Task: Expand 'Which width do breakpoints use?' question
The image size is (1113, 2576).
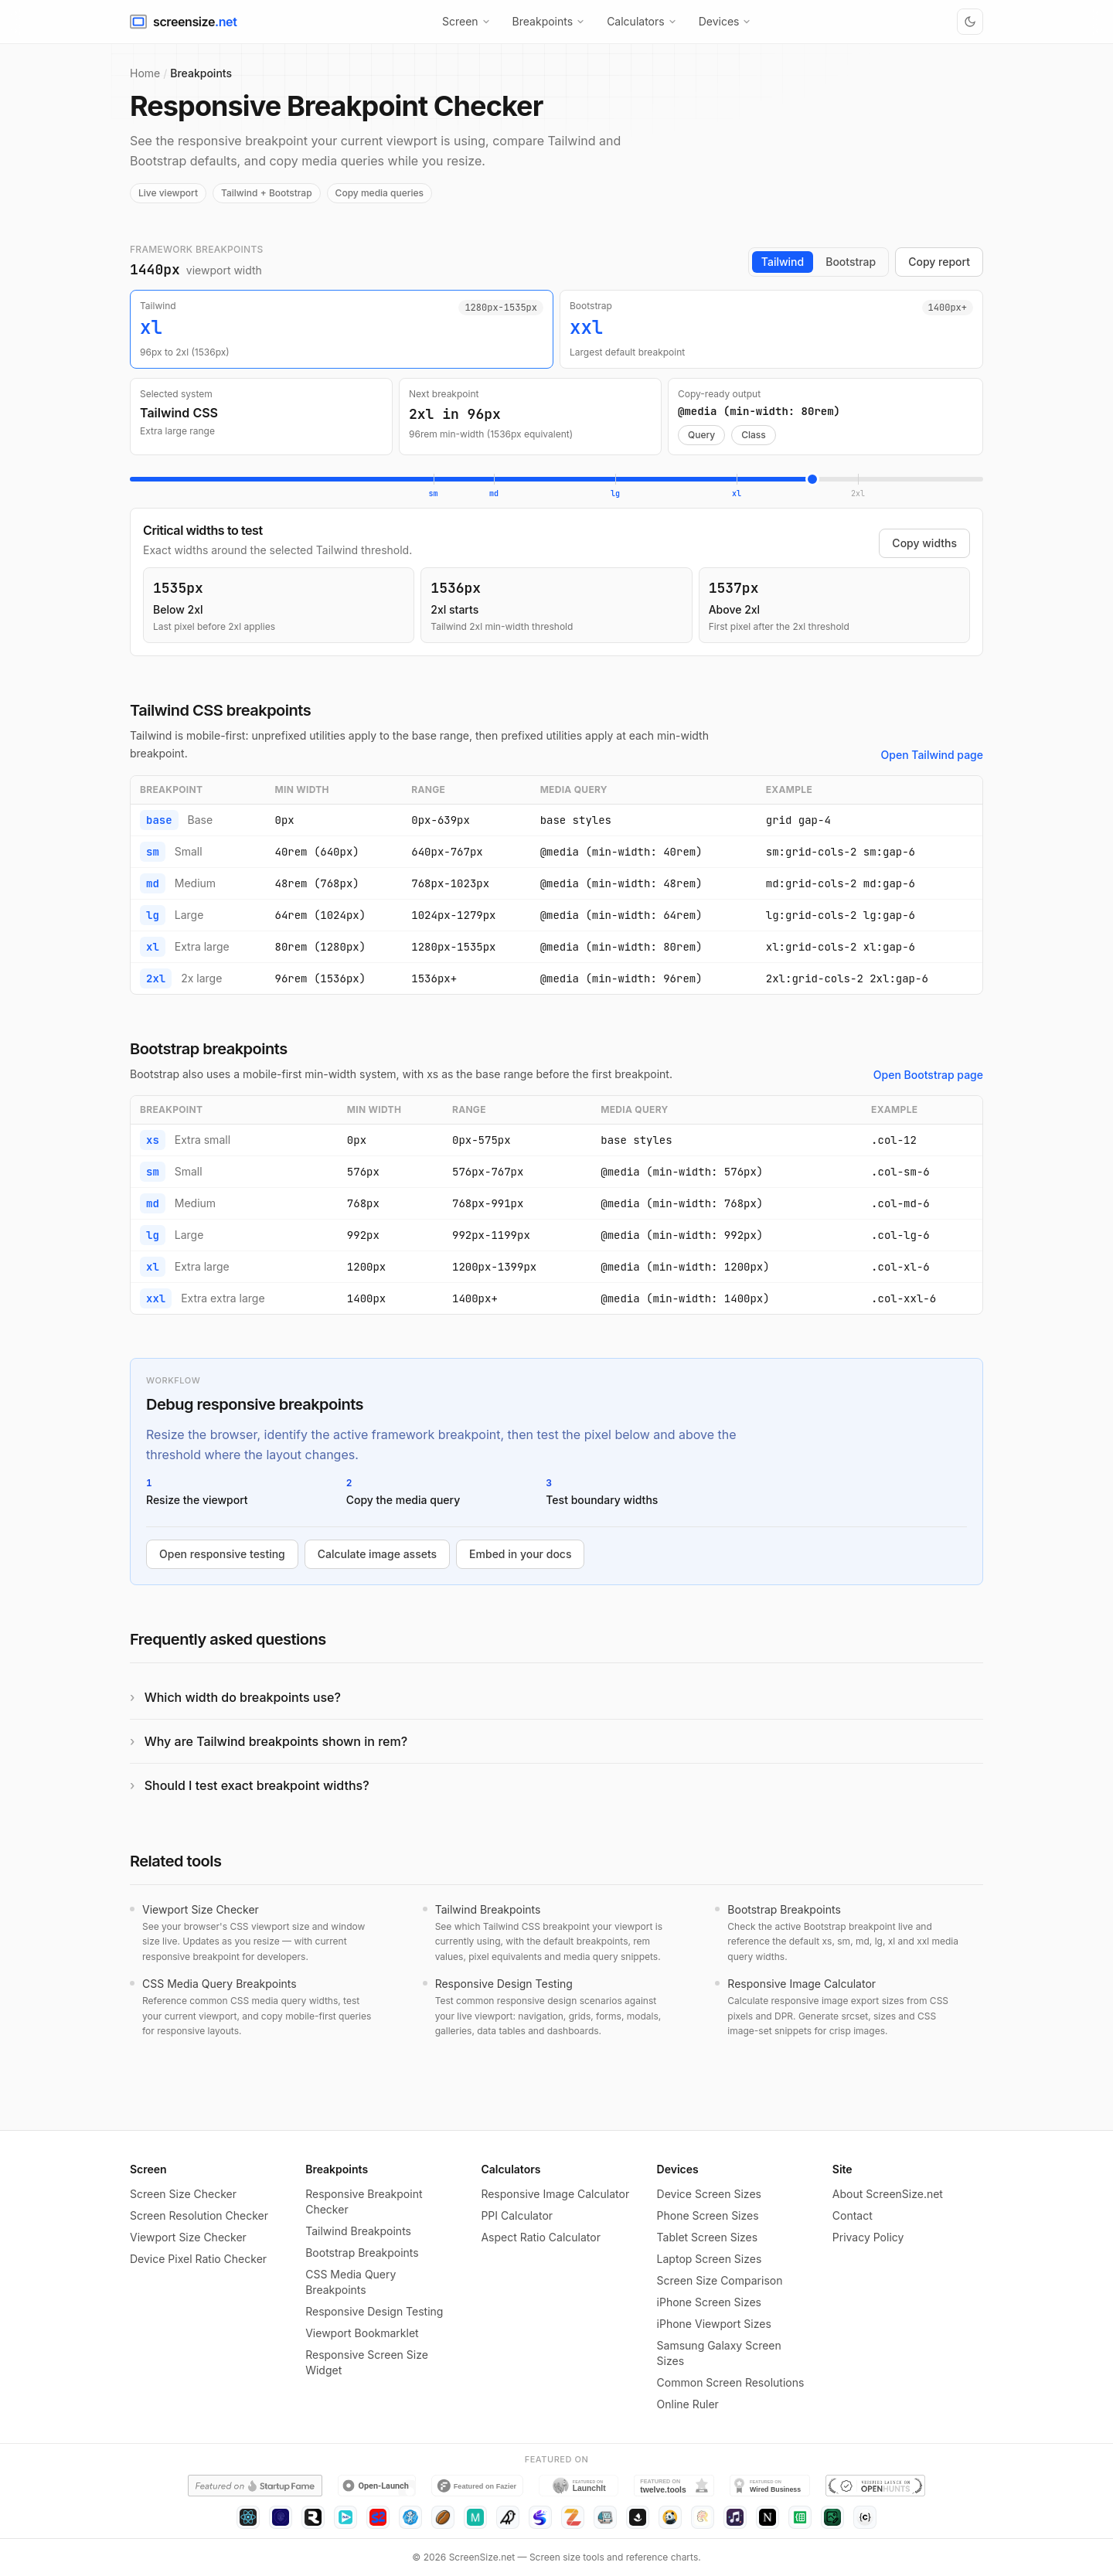Action: [x=556, y=1697]
